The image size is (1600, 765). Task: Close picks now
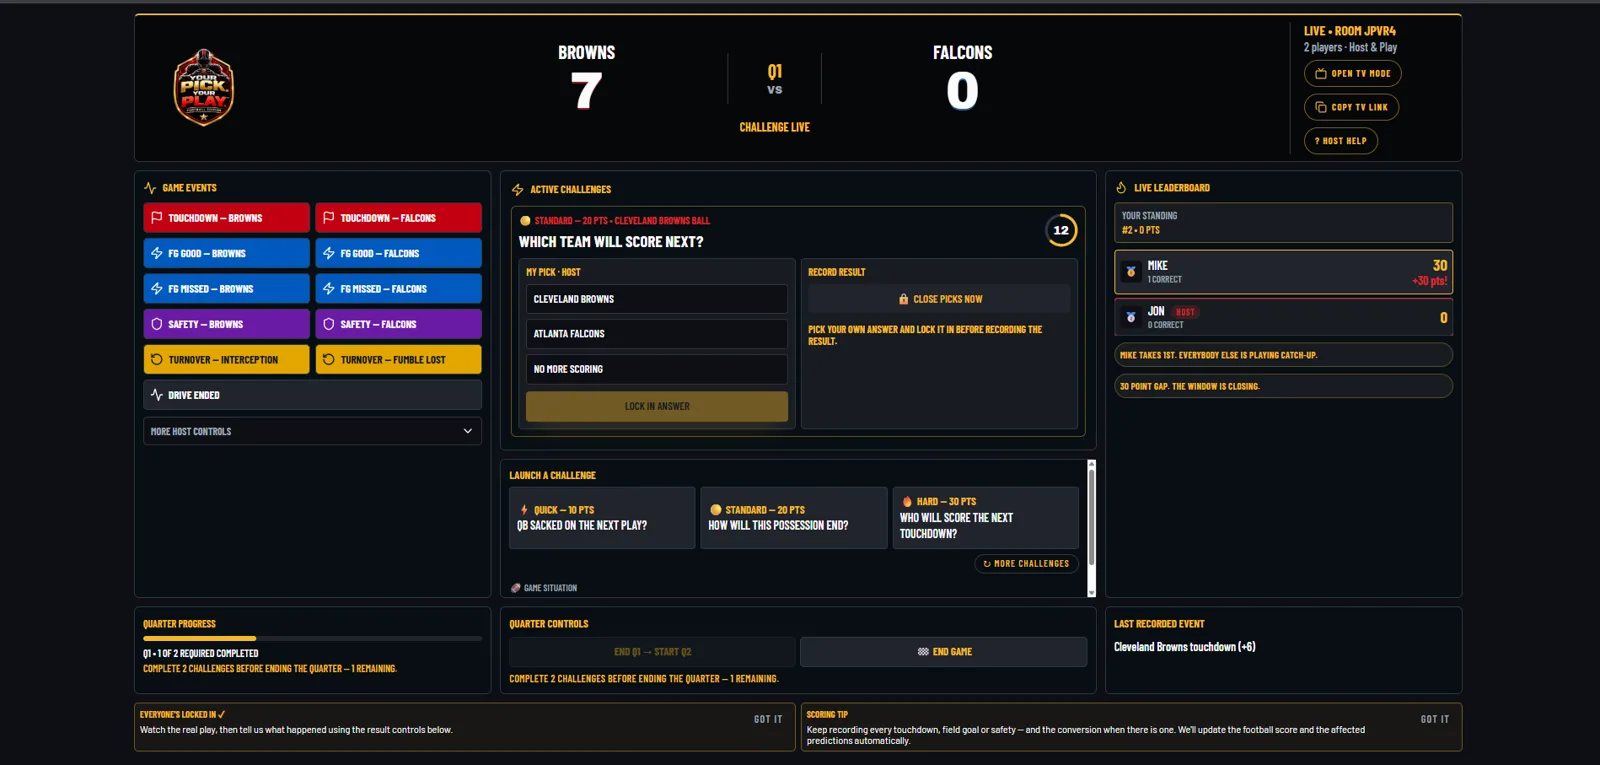(939, 299)
